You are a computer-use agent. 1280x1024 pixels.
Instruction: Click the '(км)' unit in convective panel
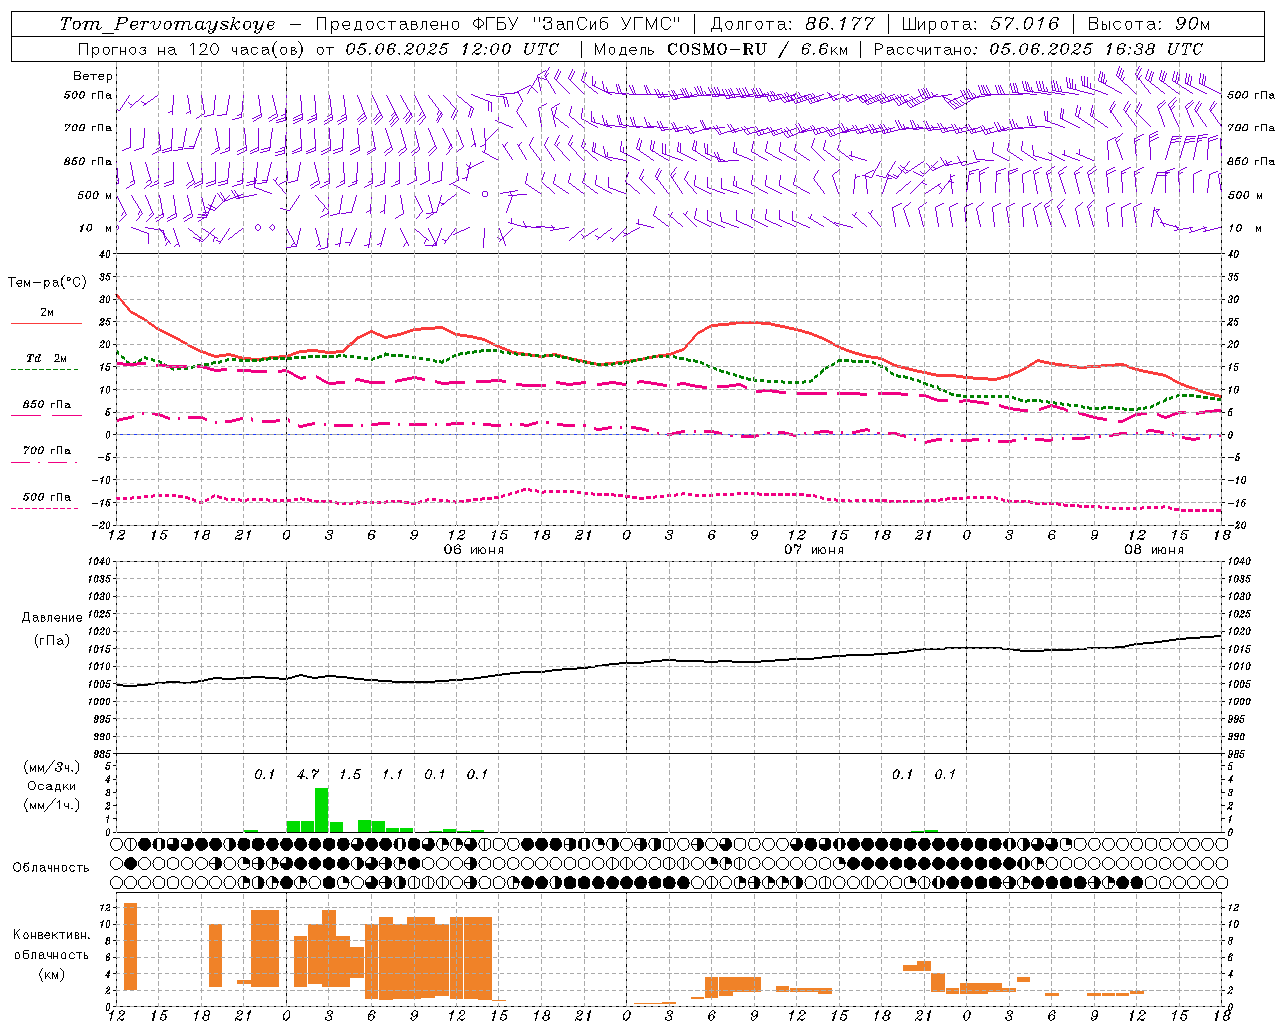[x=52, y=974]
